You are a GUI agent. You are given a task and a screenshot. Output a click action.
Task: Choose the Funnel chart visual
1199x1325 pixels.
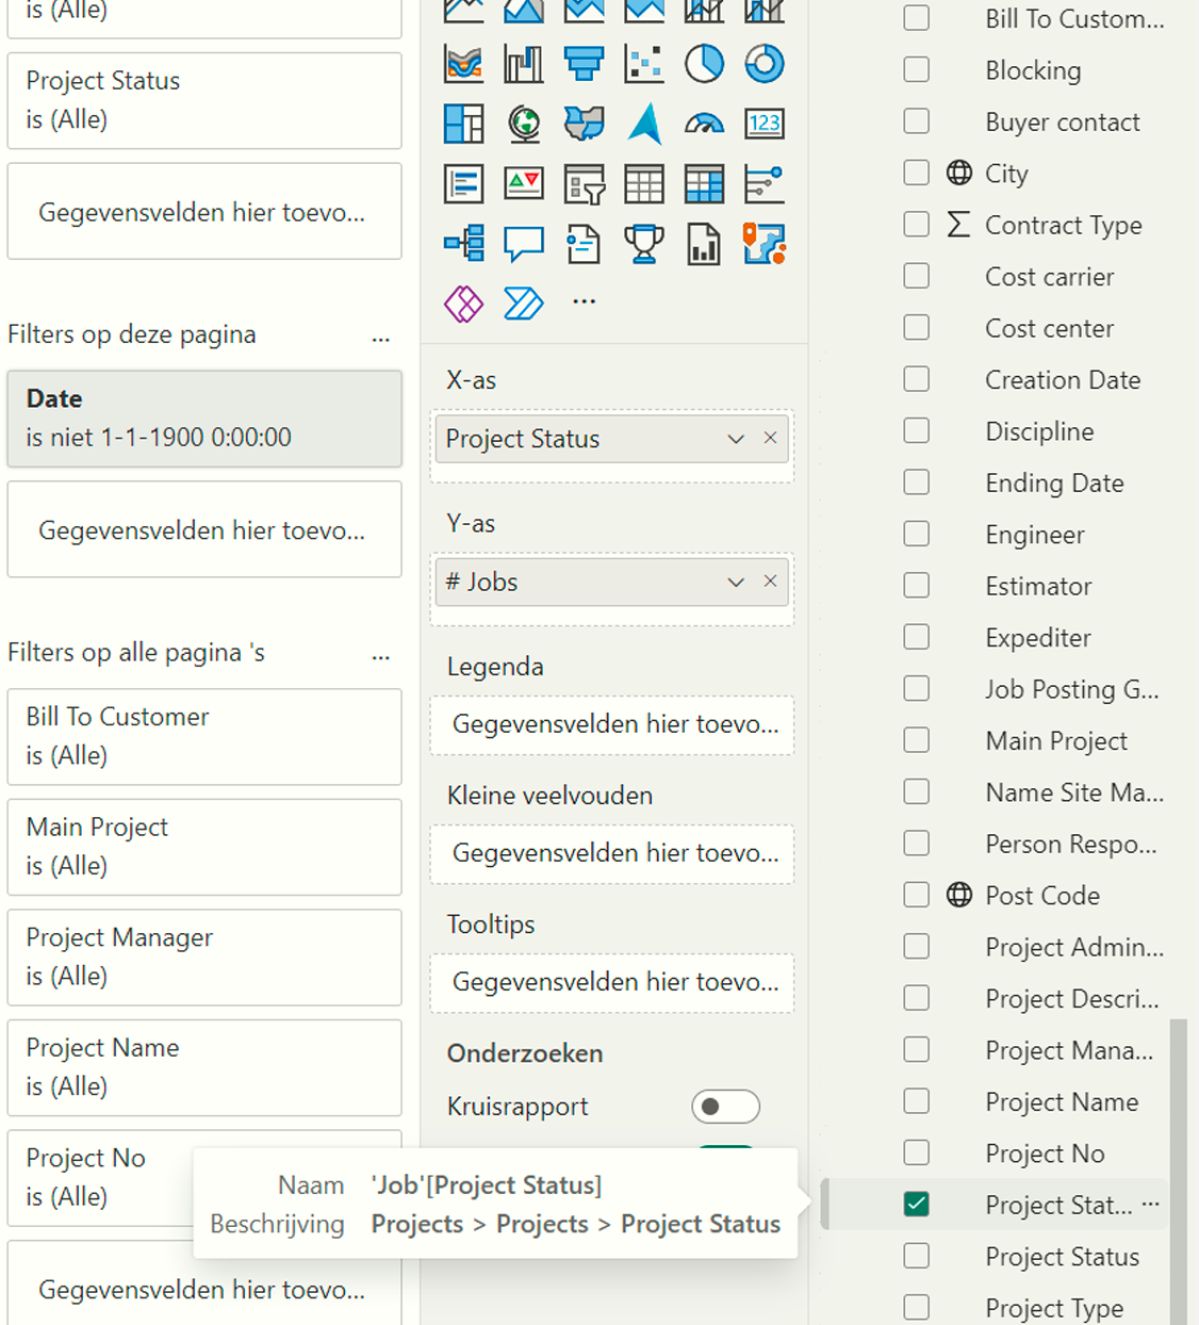584,64
